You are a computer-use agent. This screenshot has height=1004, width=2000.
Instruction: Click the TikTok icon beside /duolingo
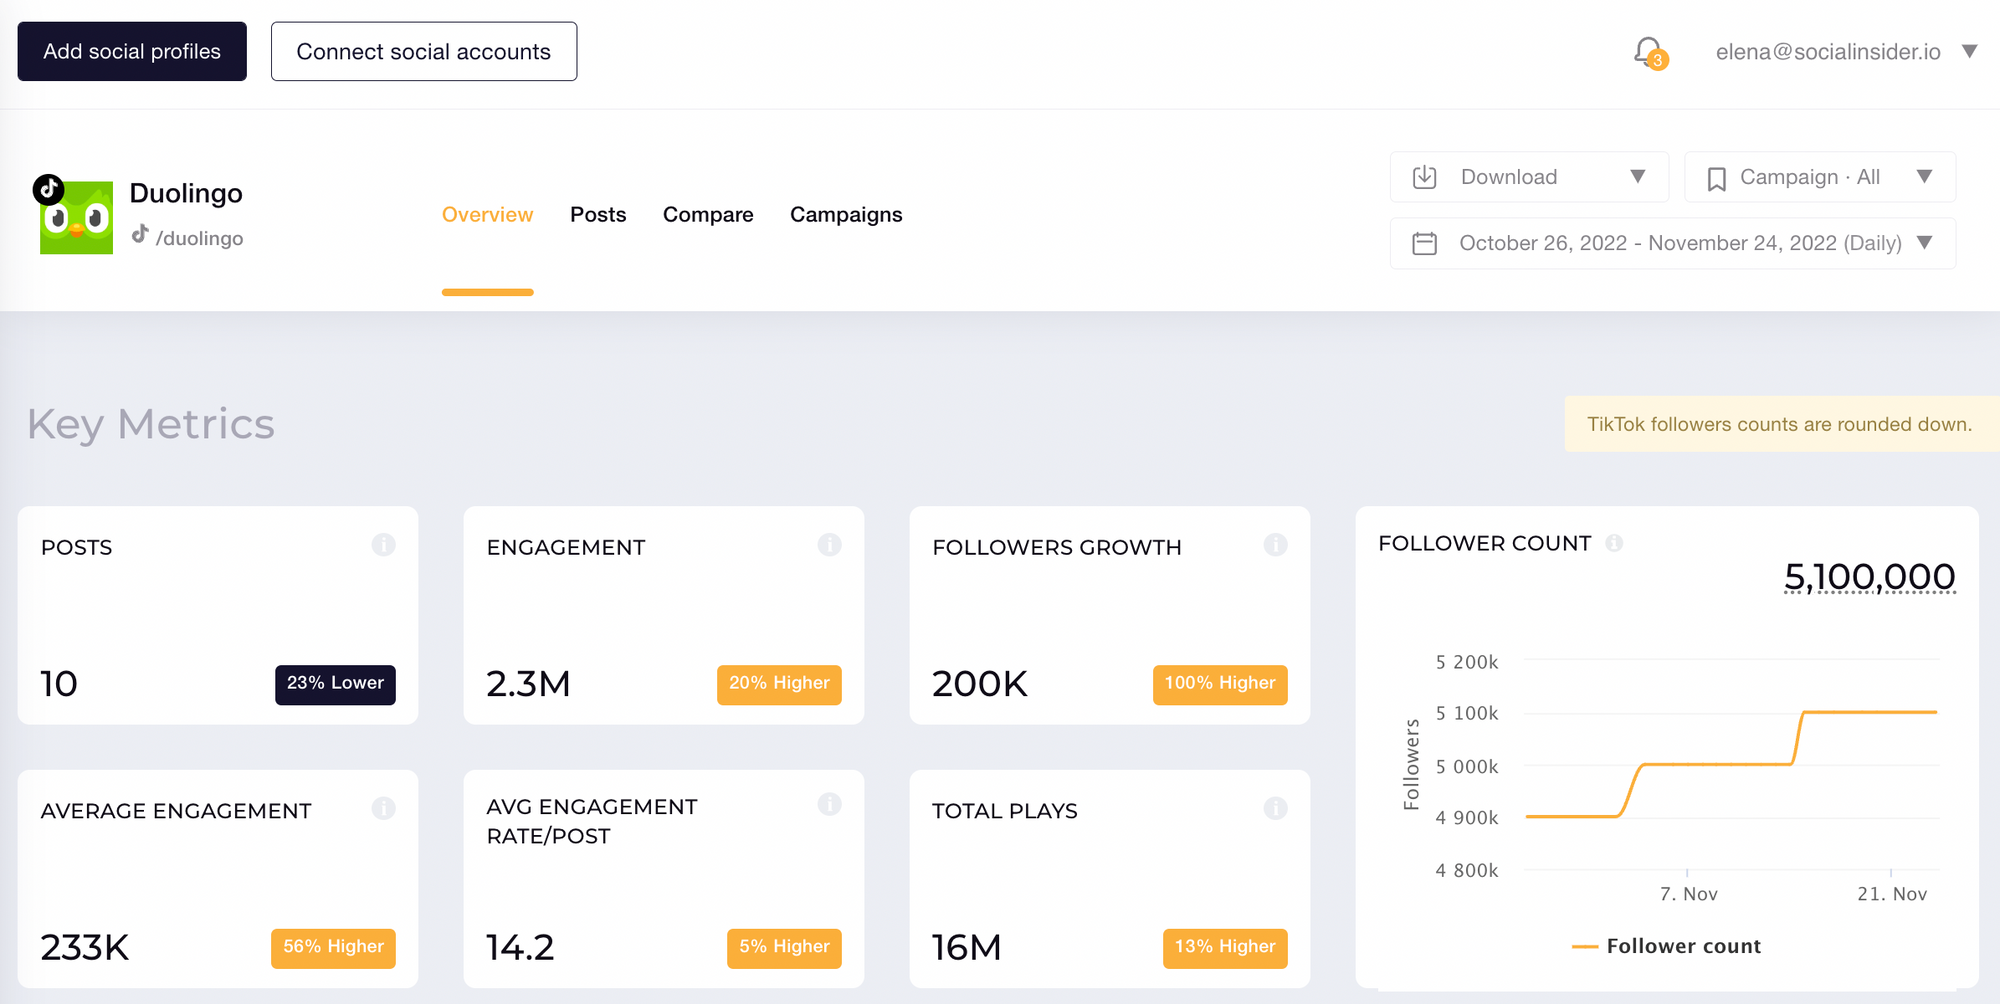coord(140,234)
